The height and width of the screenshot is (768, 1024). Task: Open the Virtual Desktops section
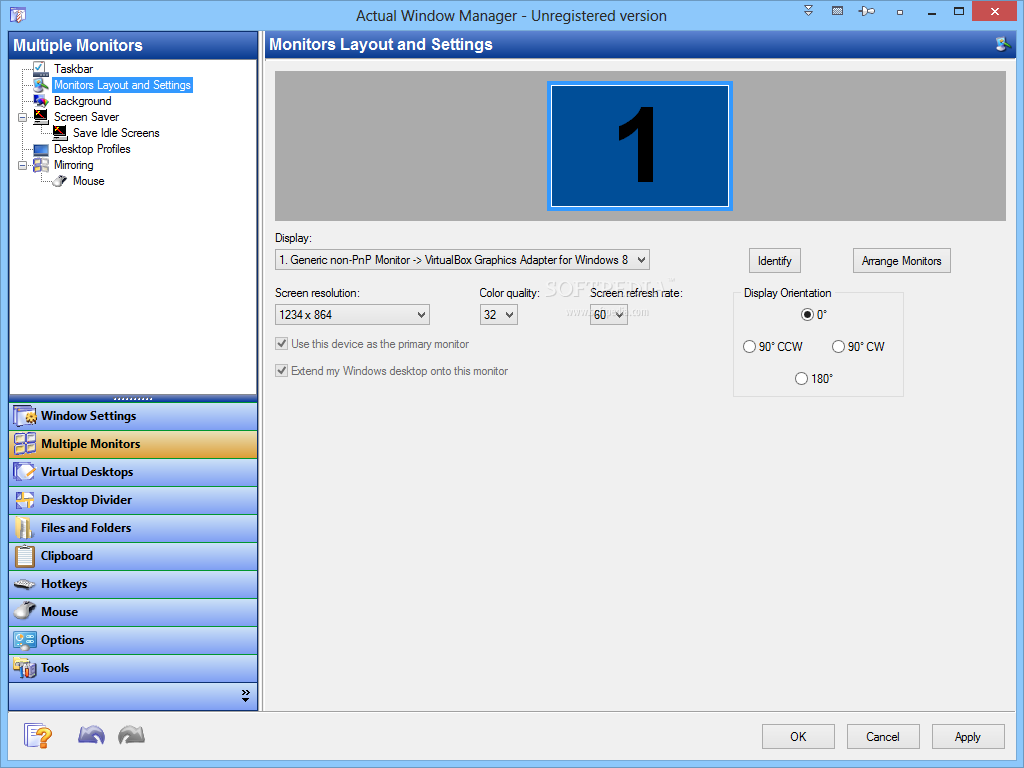point(133,472)
